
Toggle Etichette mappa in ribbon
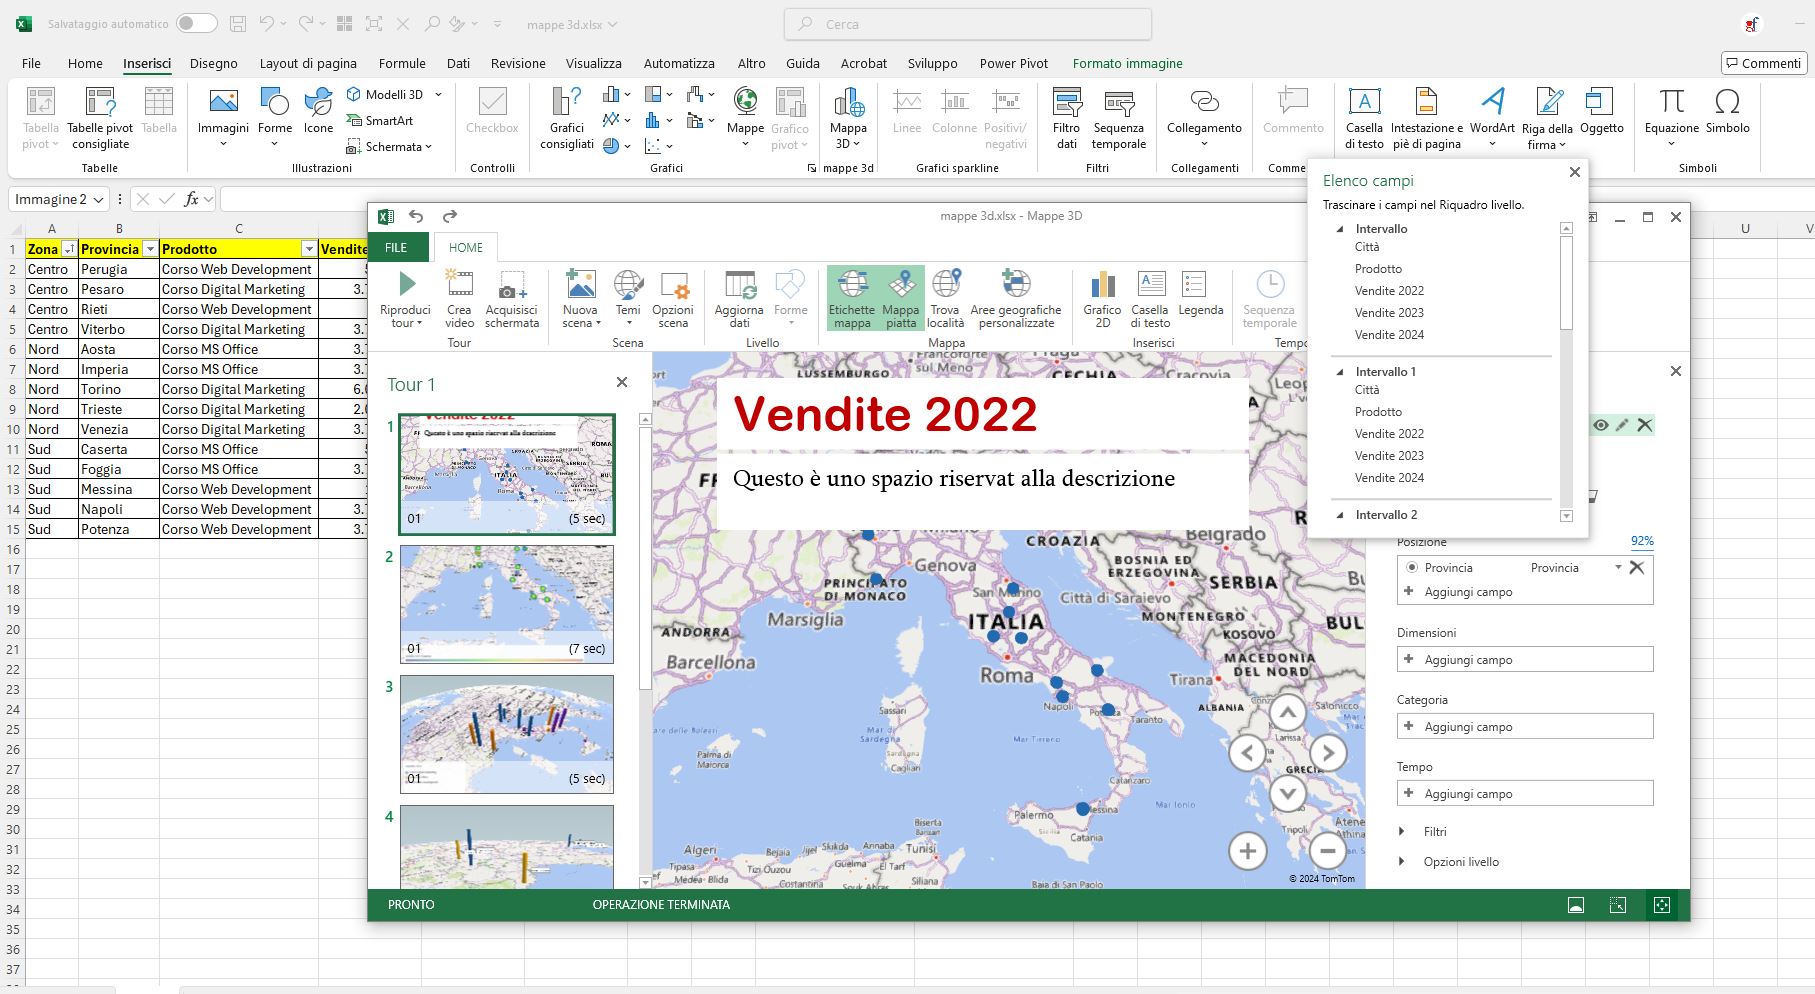852,298
